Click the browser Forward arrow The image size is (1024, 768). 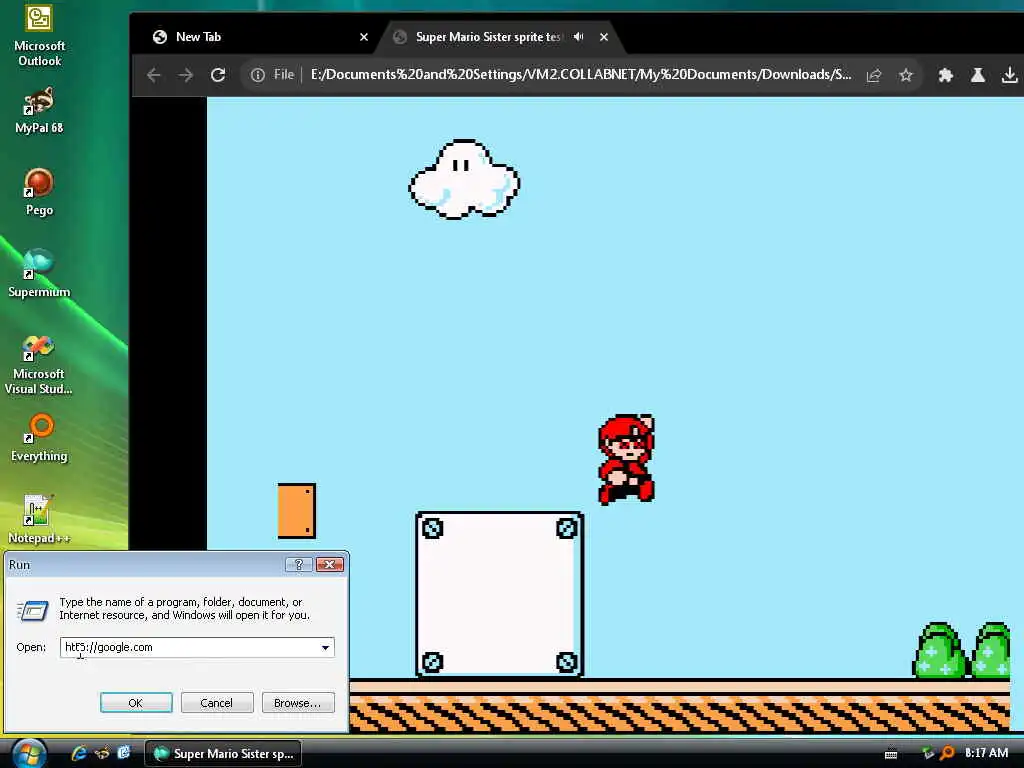186,75
